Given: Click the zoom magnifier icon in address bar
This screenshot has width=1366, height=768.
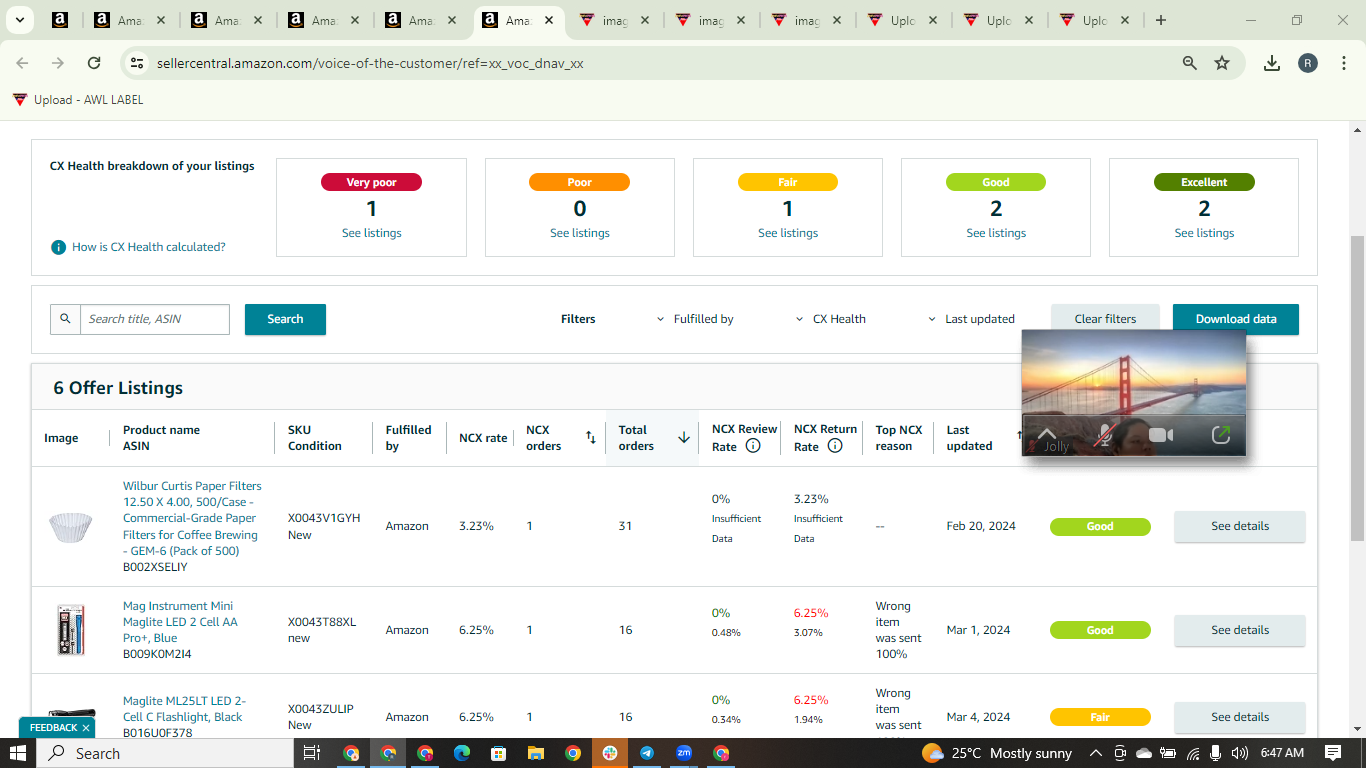Looking at the screenshot, I should pyautogui.click(x=1190, y=63).
